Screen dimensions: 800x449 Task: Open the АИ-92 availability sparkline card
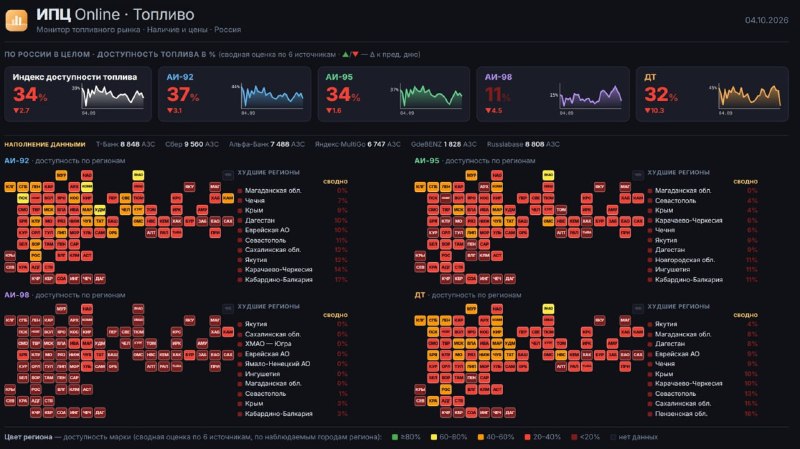tap(235, 94)
